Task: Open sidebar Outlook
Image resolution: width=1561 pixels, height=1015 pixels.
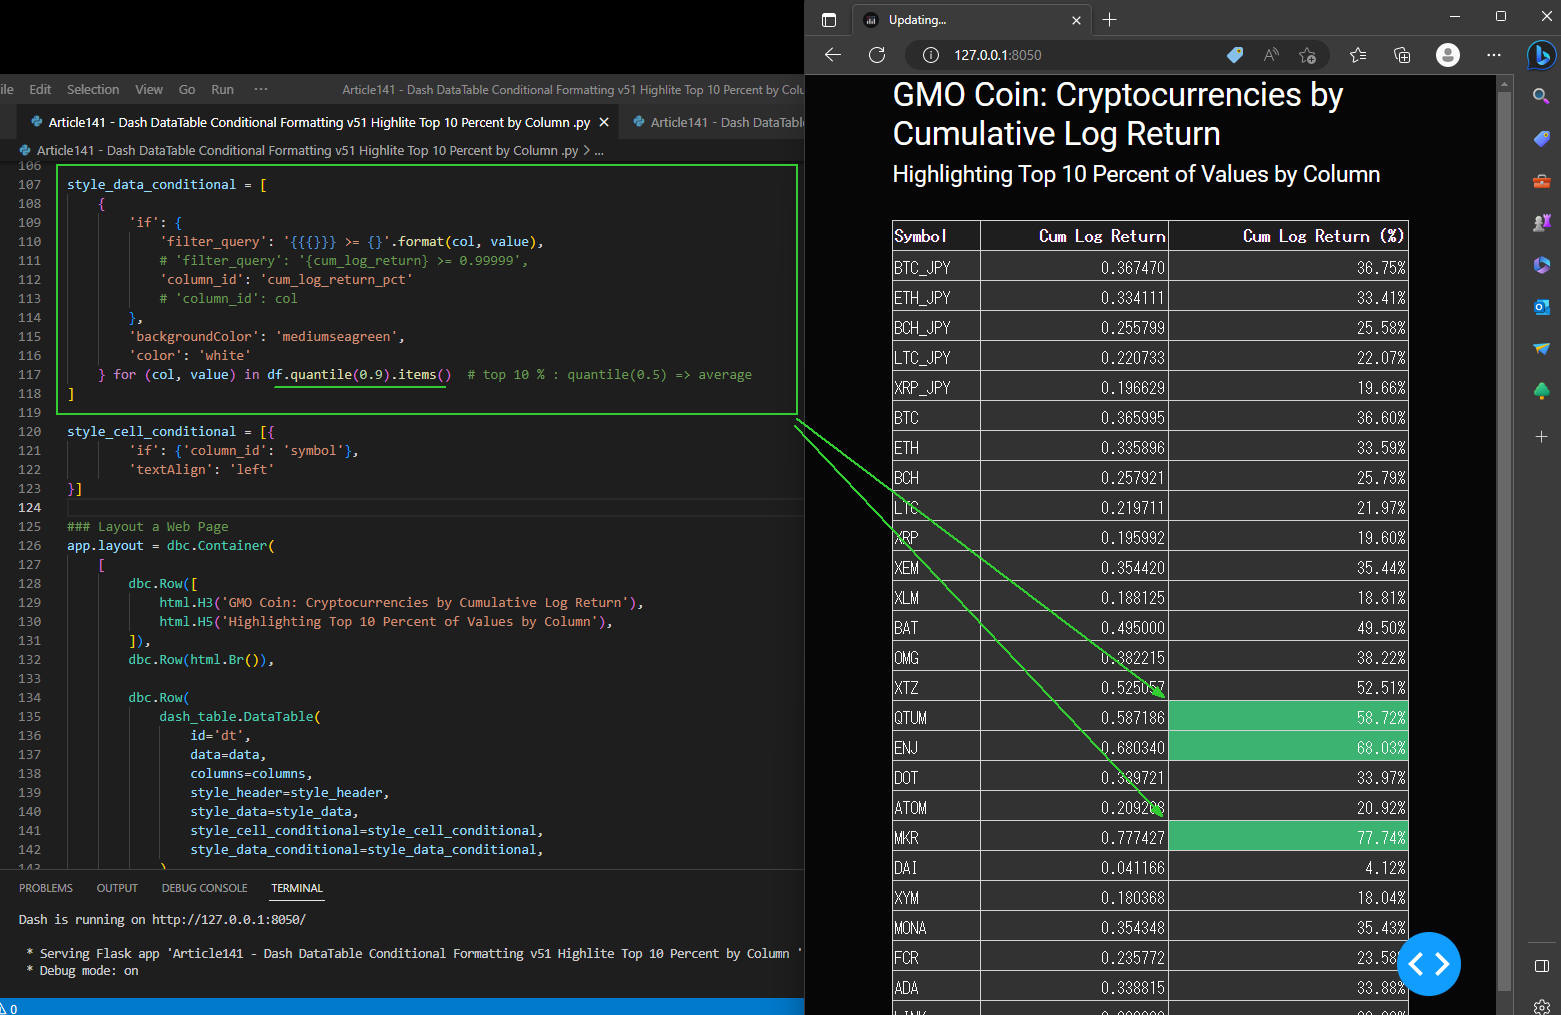Action: coord(1541,307)
